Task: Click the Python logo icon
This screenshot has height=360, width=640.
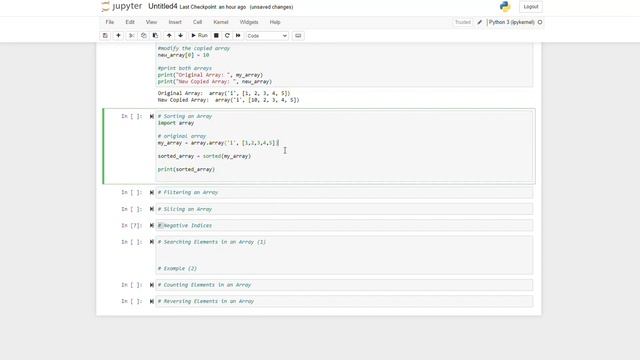Action: click(505, 7)
